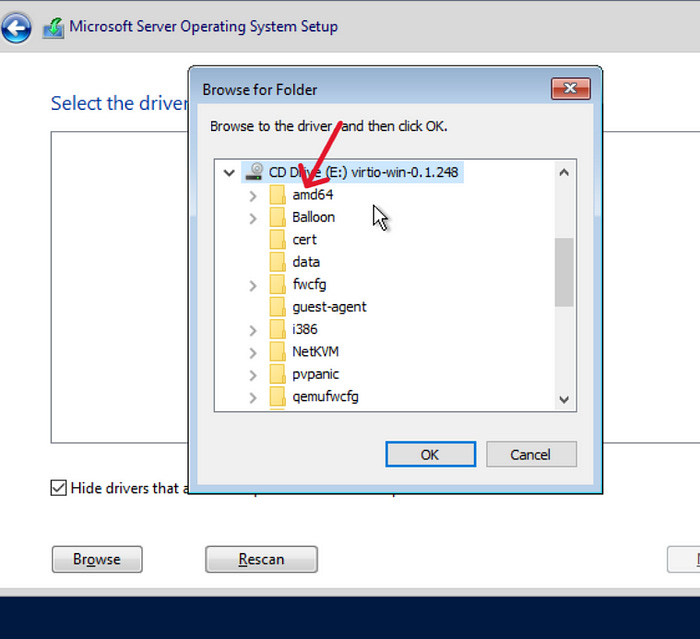This screenshot has width=700, height=639.
Task: Confirm folder selection with OK
Action: pos(430,455)
